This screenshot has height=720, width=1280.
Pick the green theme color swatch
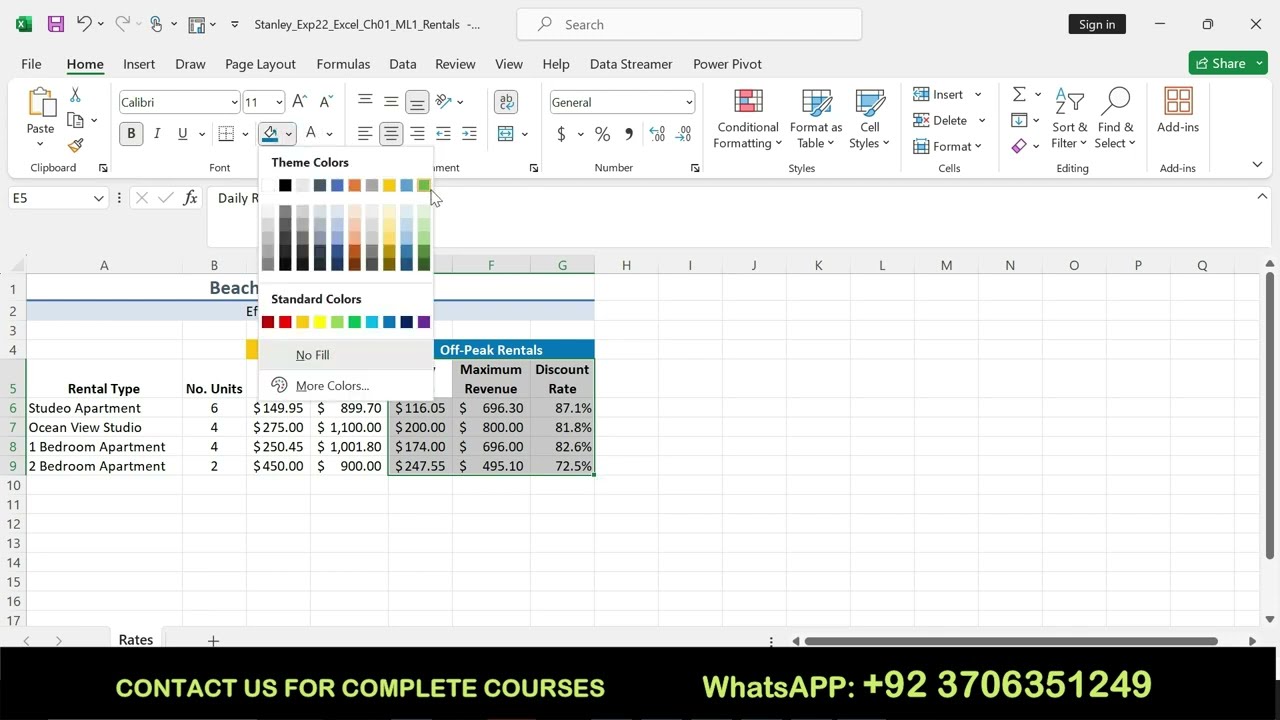click(x=424, y=185)
